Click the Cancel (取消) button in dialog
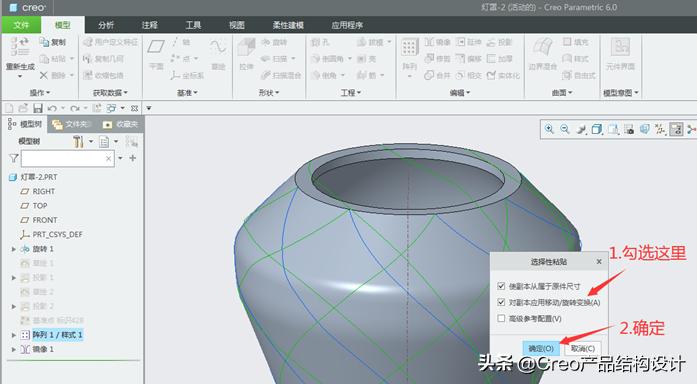The height and width of the screenshot is (384, 697). 583,348
